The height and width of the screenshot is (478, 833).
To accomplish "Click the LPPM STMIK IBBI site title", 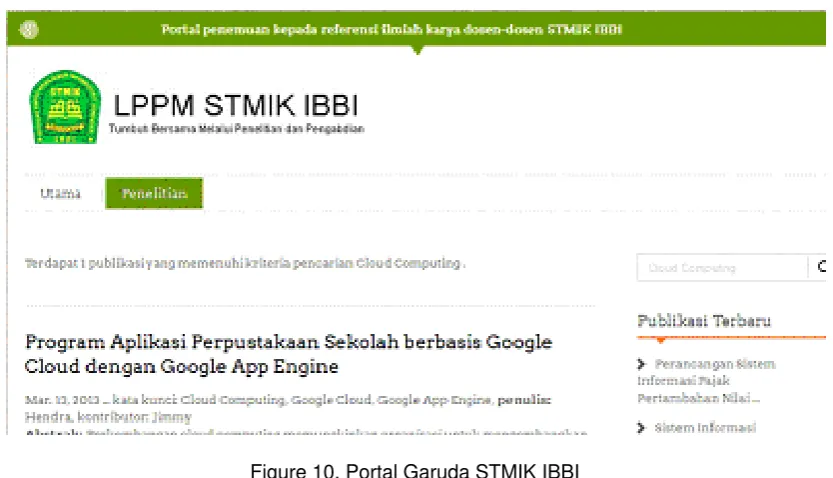I will (x=236, y=105).
